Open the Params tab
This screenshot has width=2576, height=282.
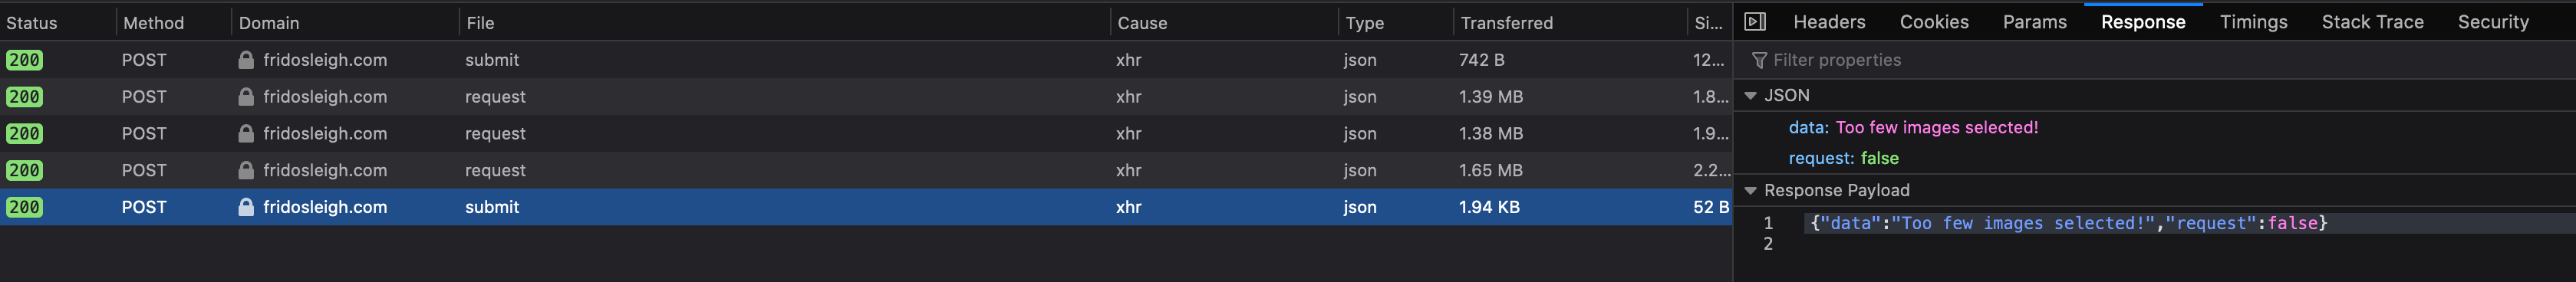(x=2034, y=22)
